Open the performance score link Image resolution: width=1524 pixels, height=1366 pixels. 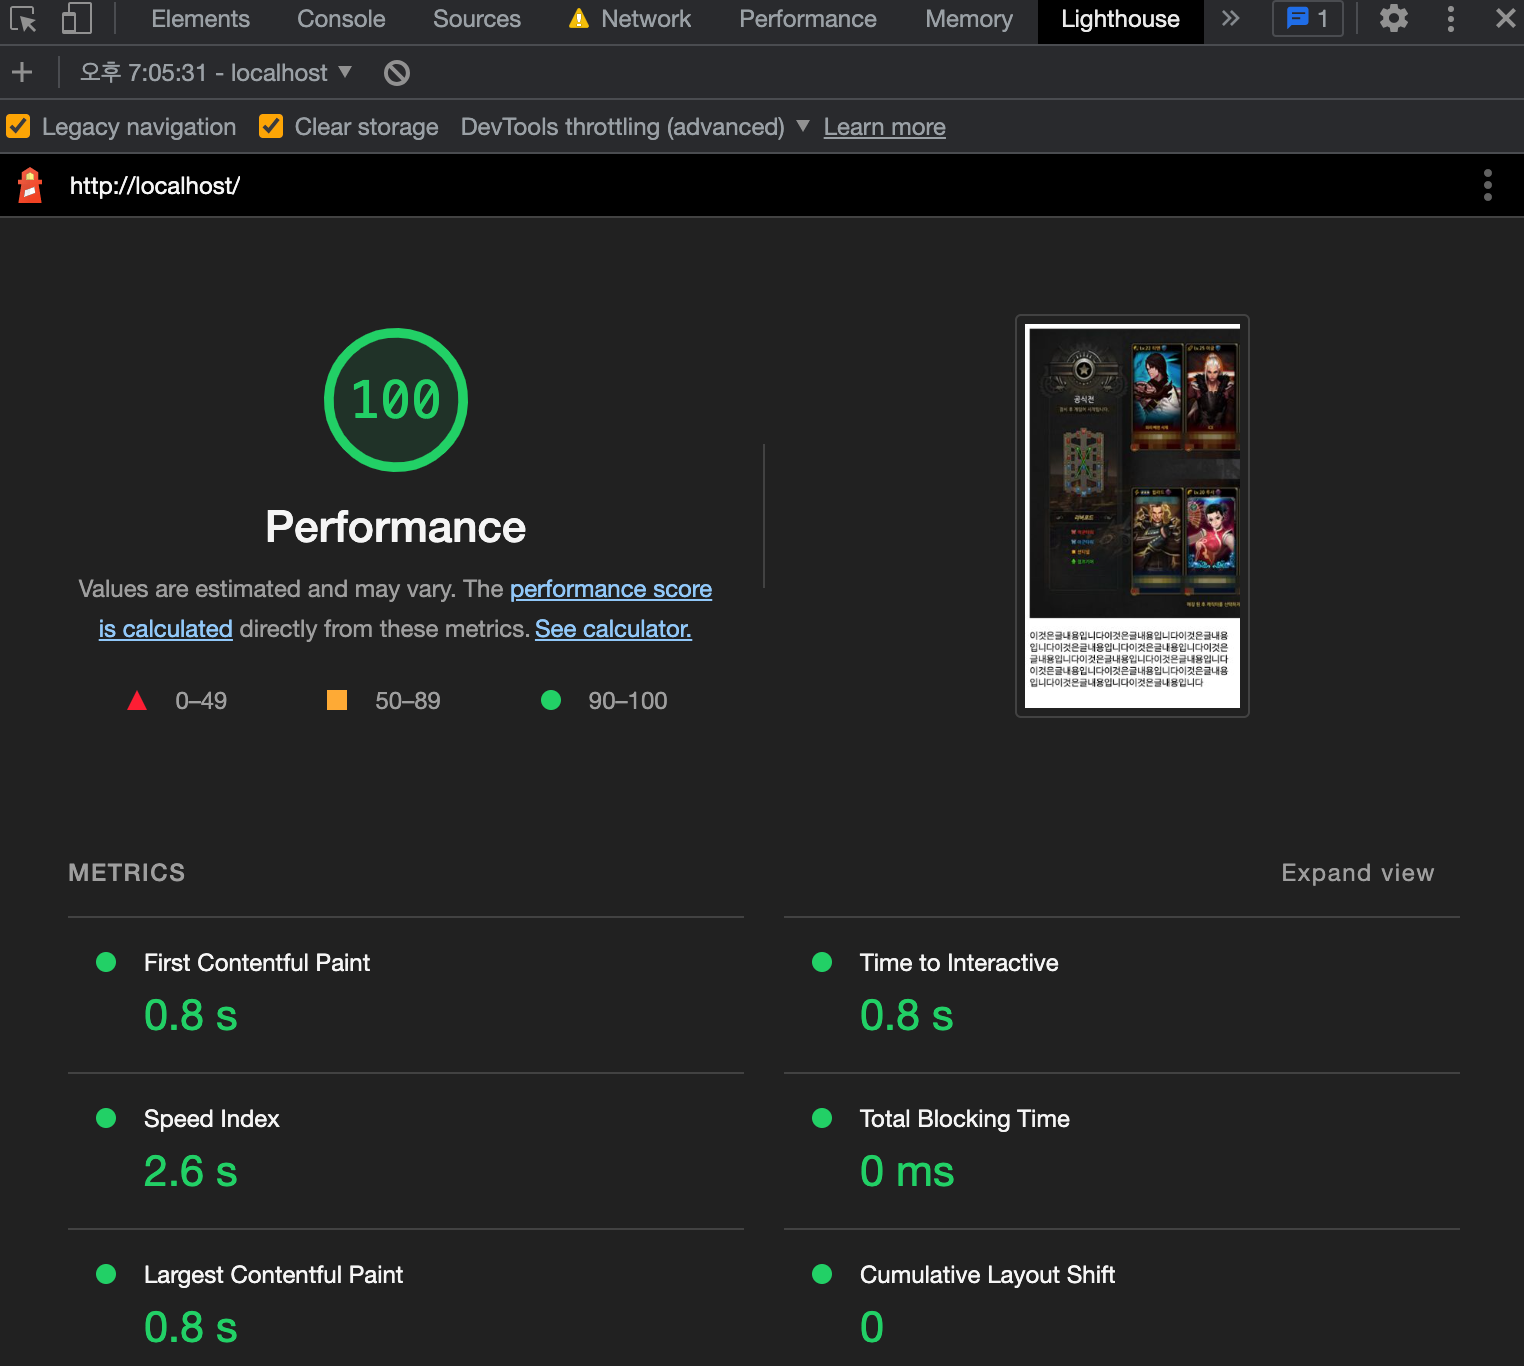pos(611,589)
